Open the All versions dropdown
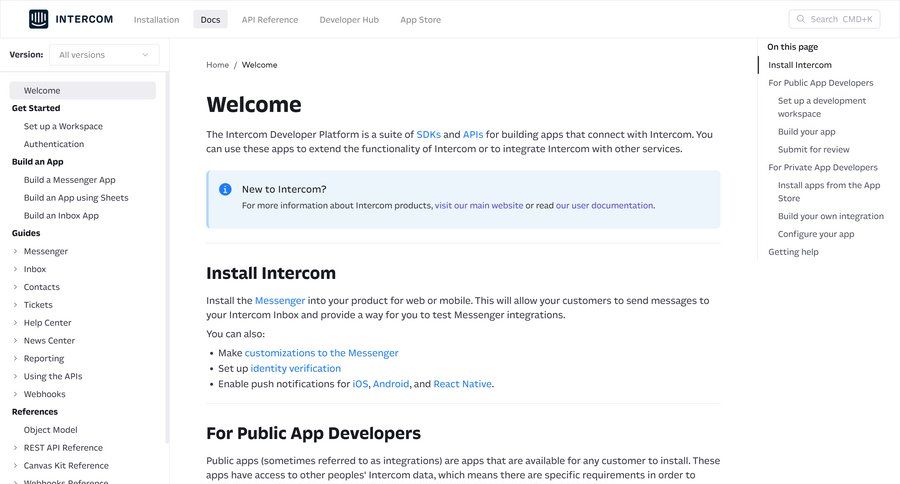The width and height of the screenshot is (900, 484). [x=104, y=55]
